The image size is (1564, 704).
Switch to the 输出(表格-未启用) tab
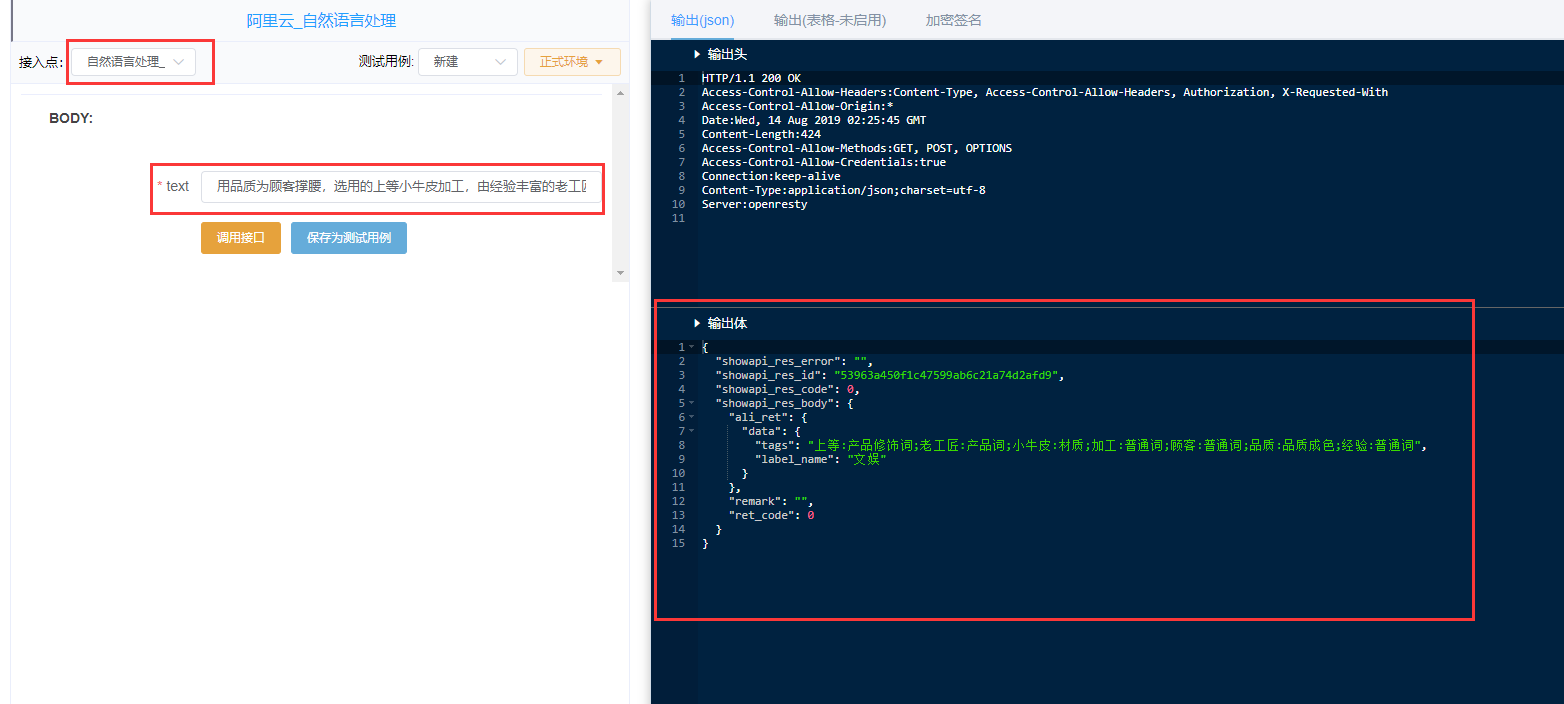(829, 20)
